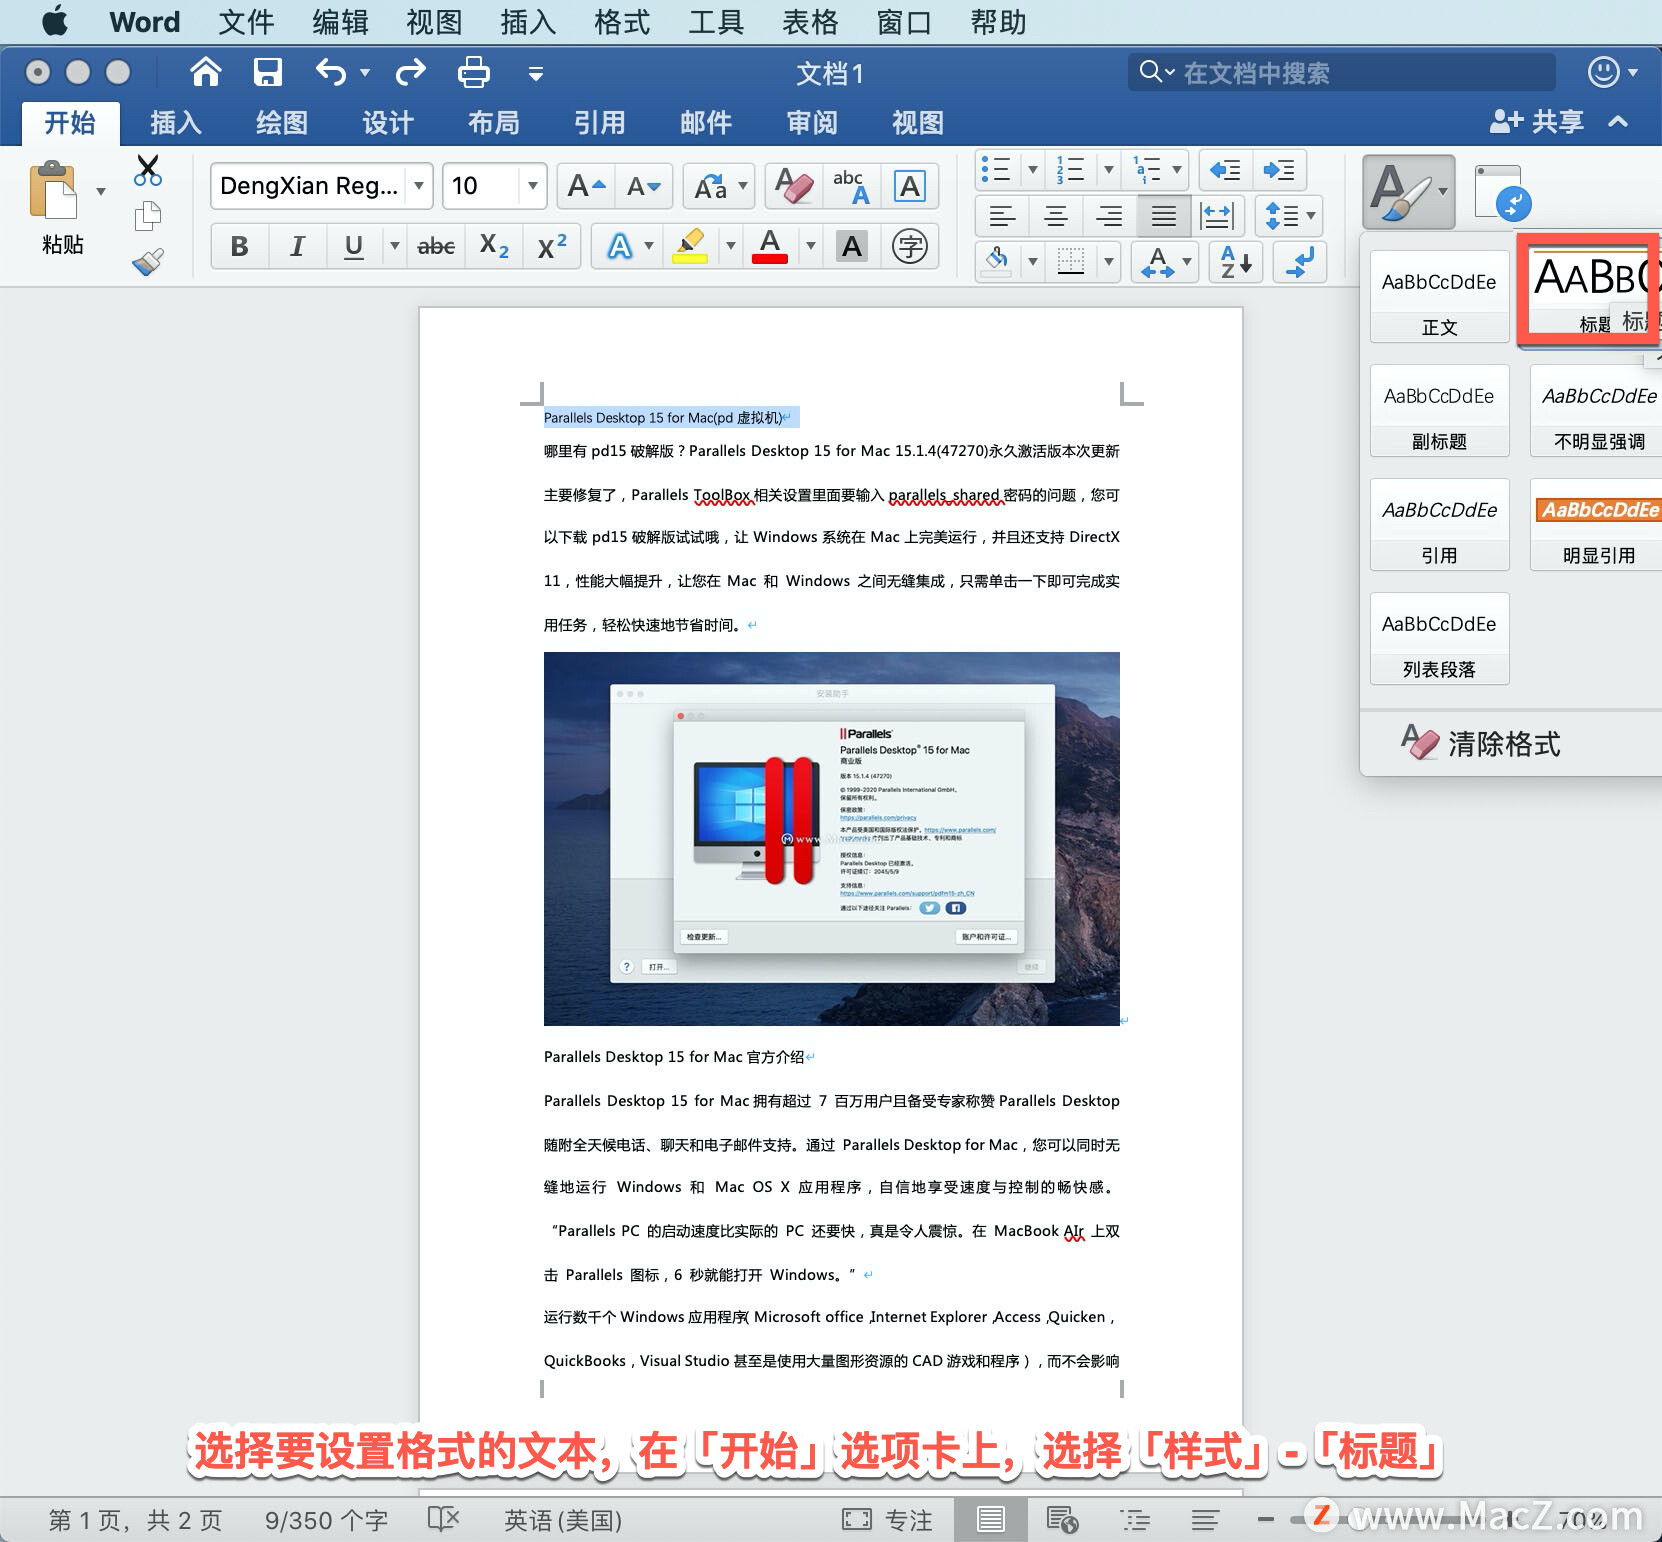Activate the Format Painter brush

pyautogui.click(x=148, y=262)
